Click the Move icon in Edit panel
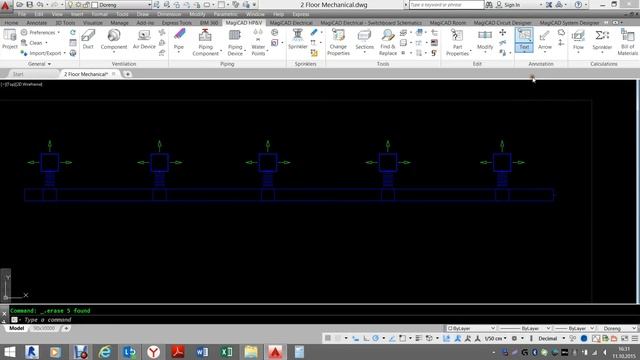The width and height of the screenshot is (640, 360). tap(502, 32)
